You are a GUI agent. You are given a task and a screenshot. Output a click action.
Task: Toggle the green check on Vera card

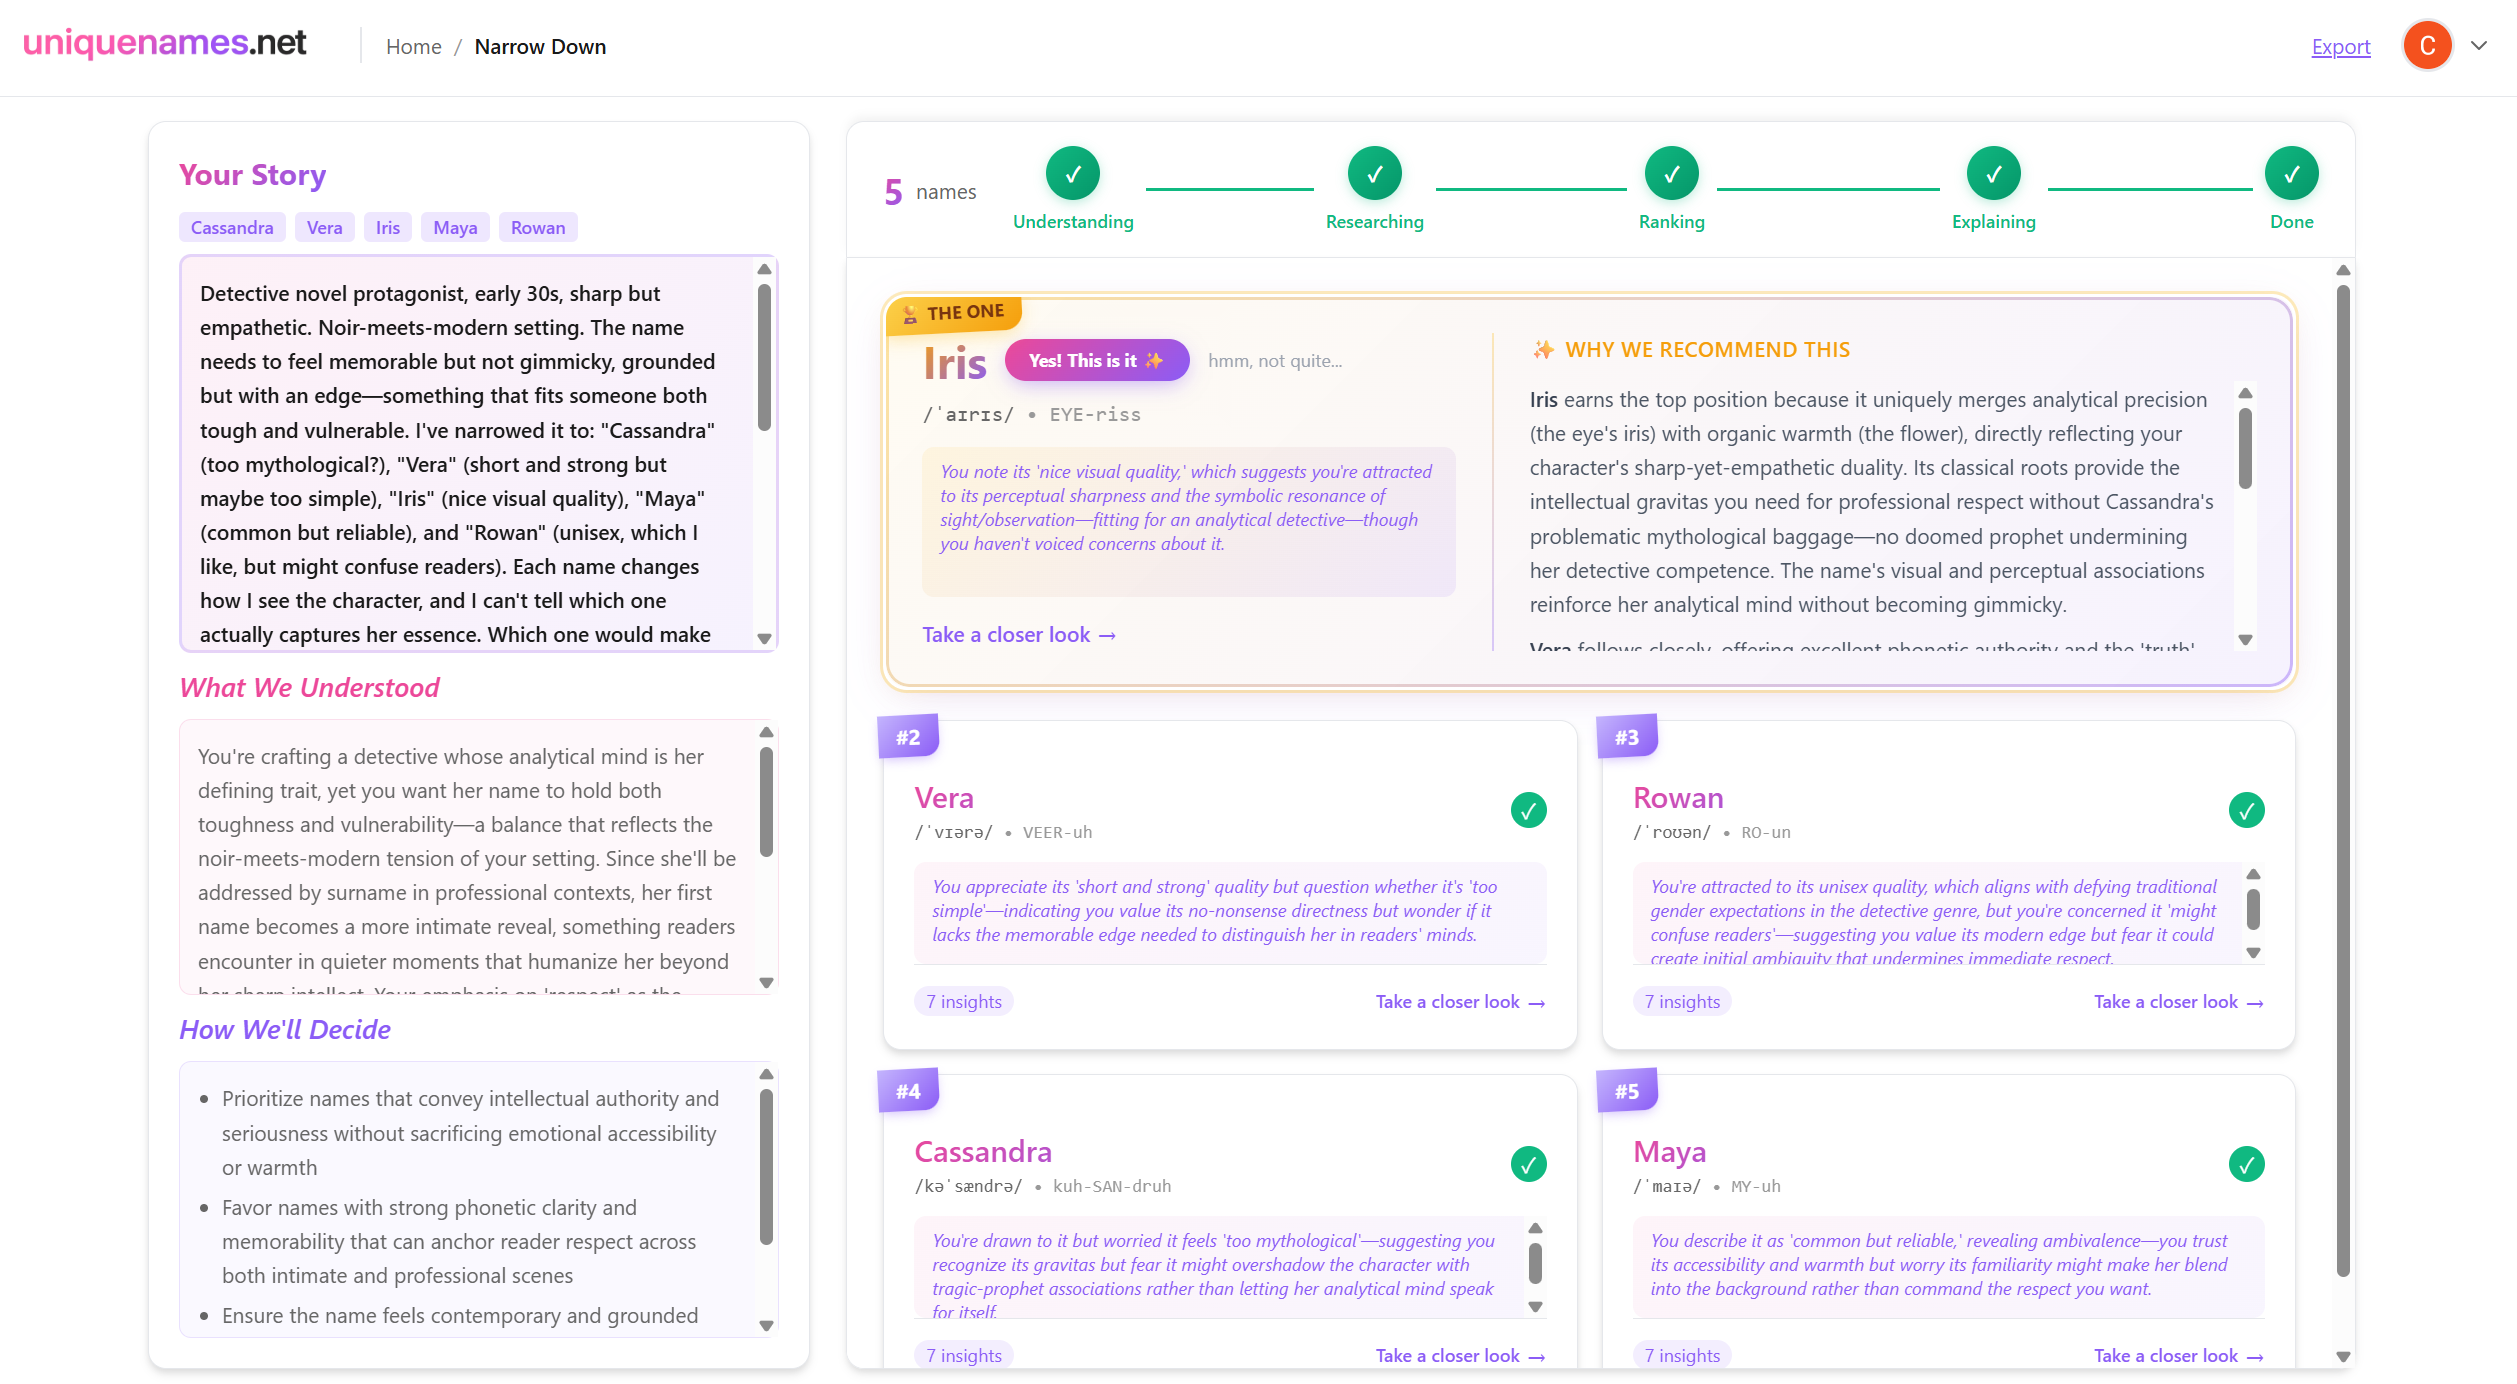(x=1528, y=810)
